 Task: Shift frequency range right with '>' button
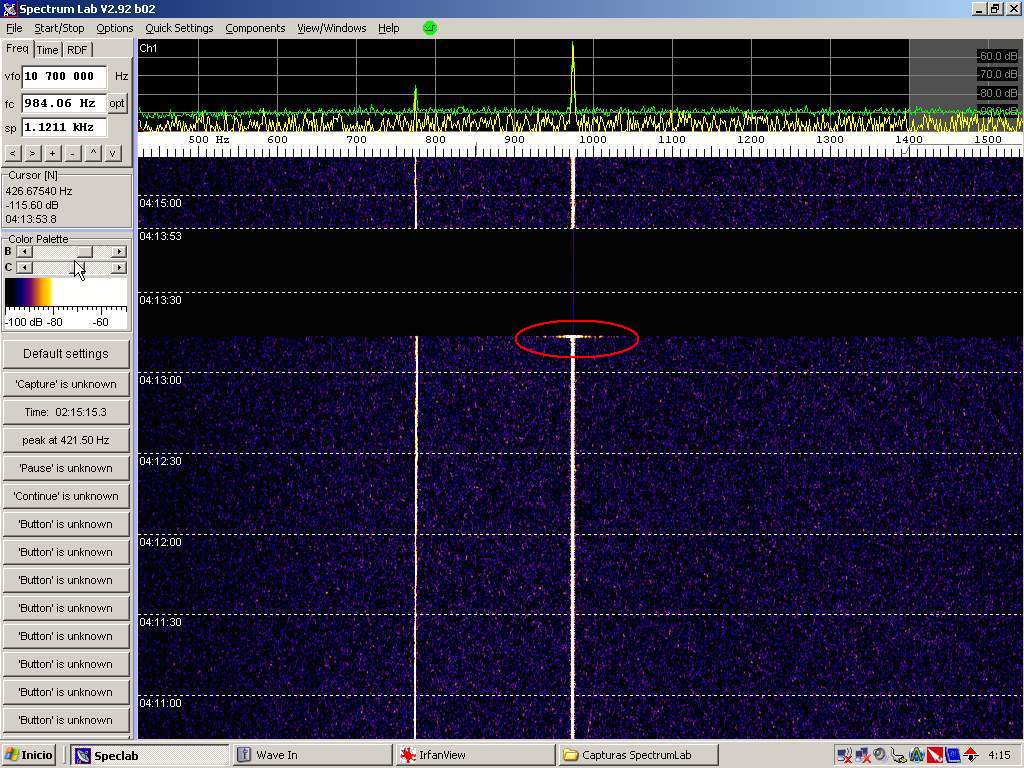[33, 153]
